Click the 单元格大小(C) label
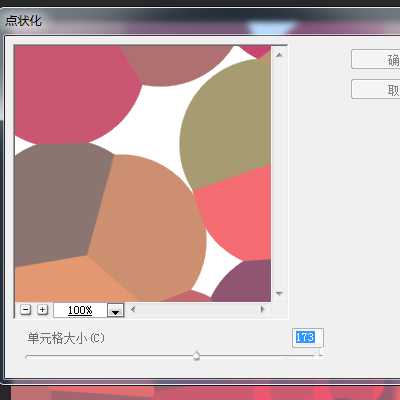This screenshot has height=400, width=400. pos(66,338)
